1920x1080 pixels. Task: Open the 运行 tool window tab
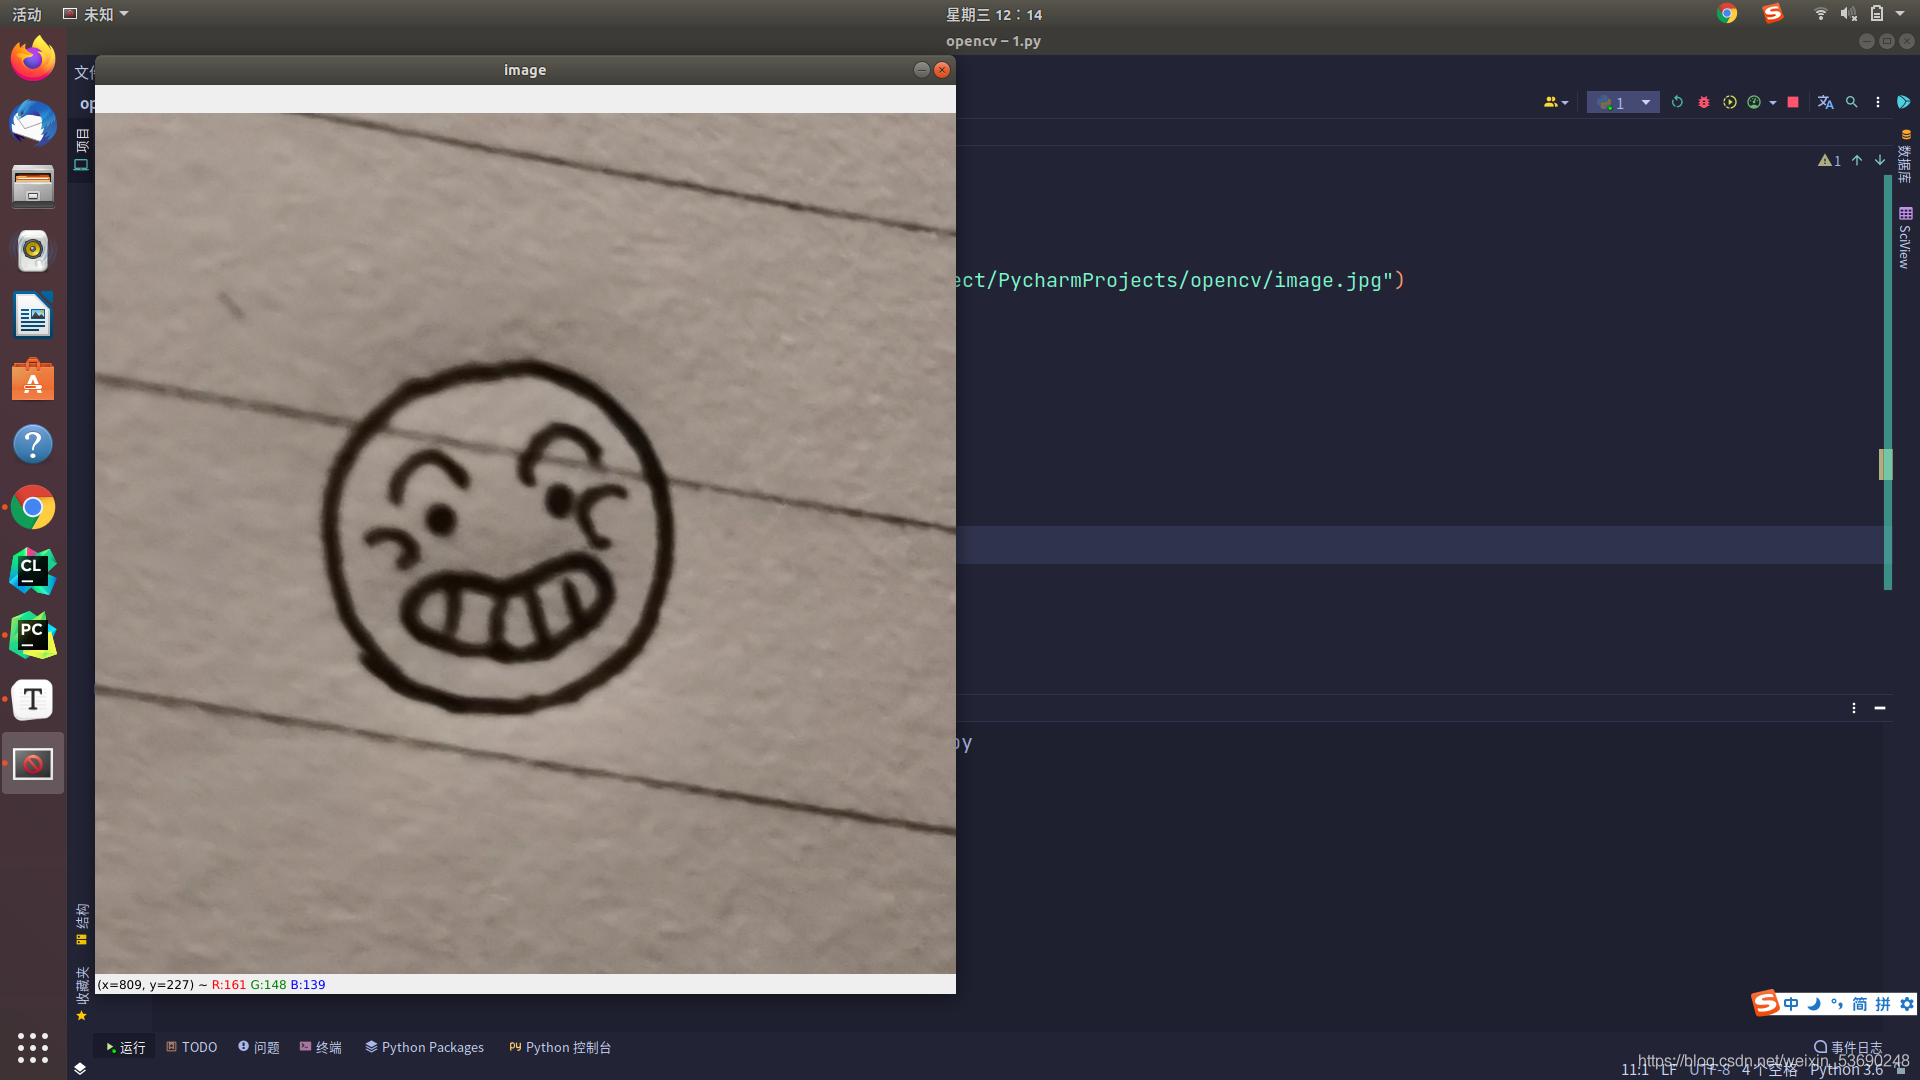tap(125, 1047)
